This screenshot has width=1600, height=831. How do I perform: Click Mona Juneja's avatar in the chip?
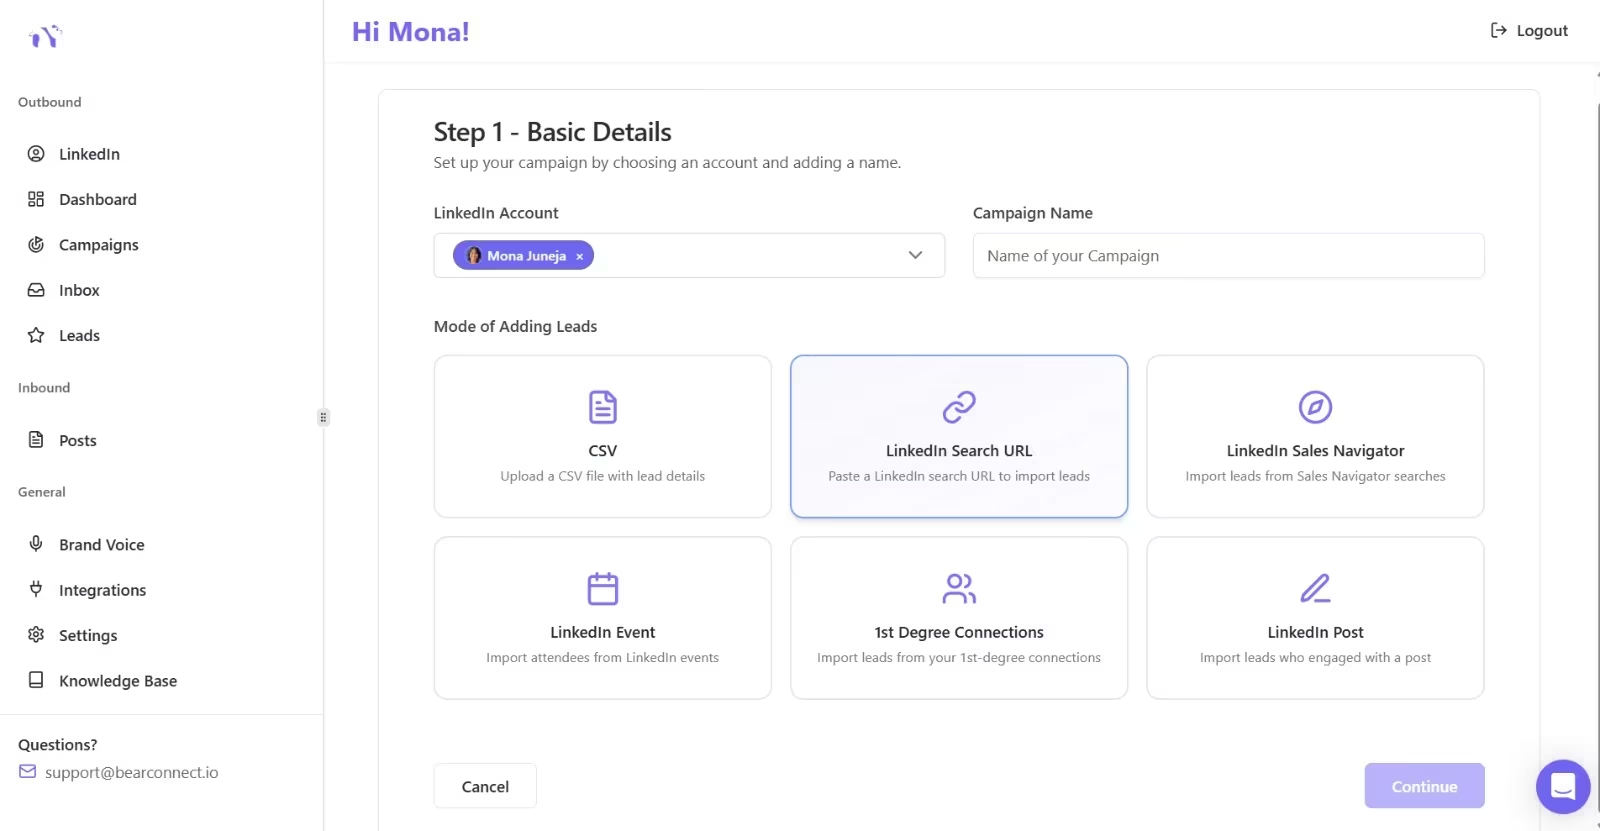tap(474, 256)
